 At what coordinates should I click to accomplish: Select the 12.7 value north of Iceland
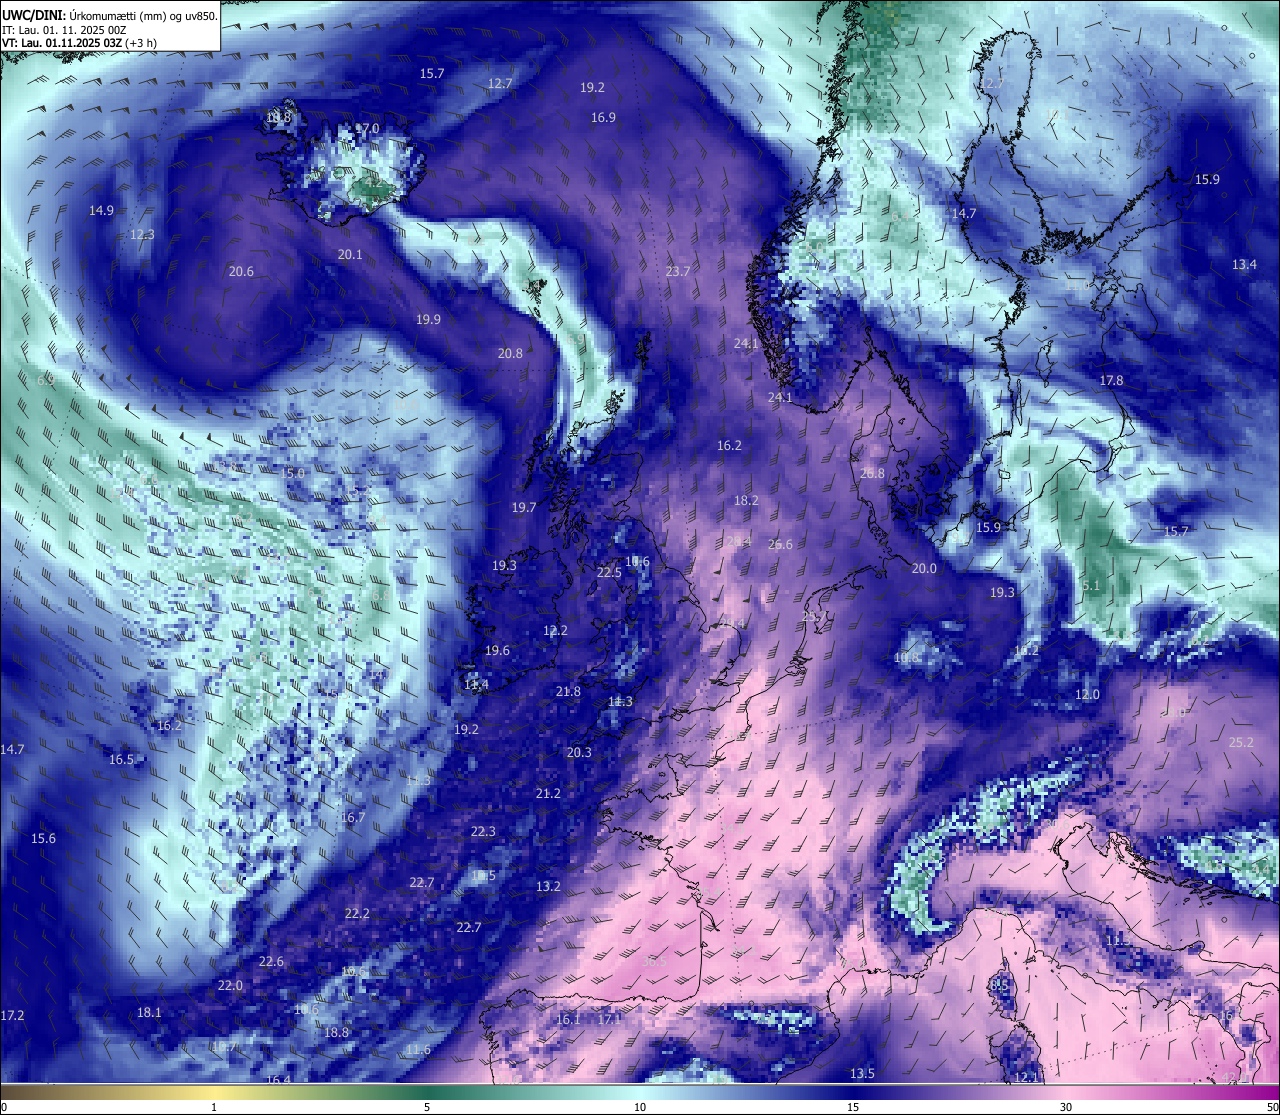click(x=500, y=83)
